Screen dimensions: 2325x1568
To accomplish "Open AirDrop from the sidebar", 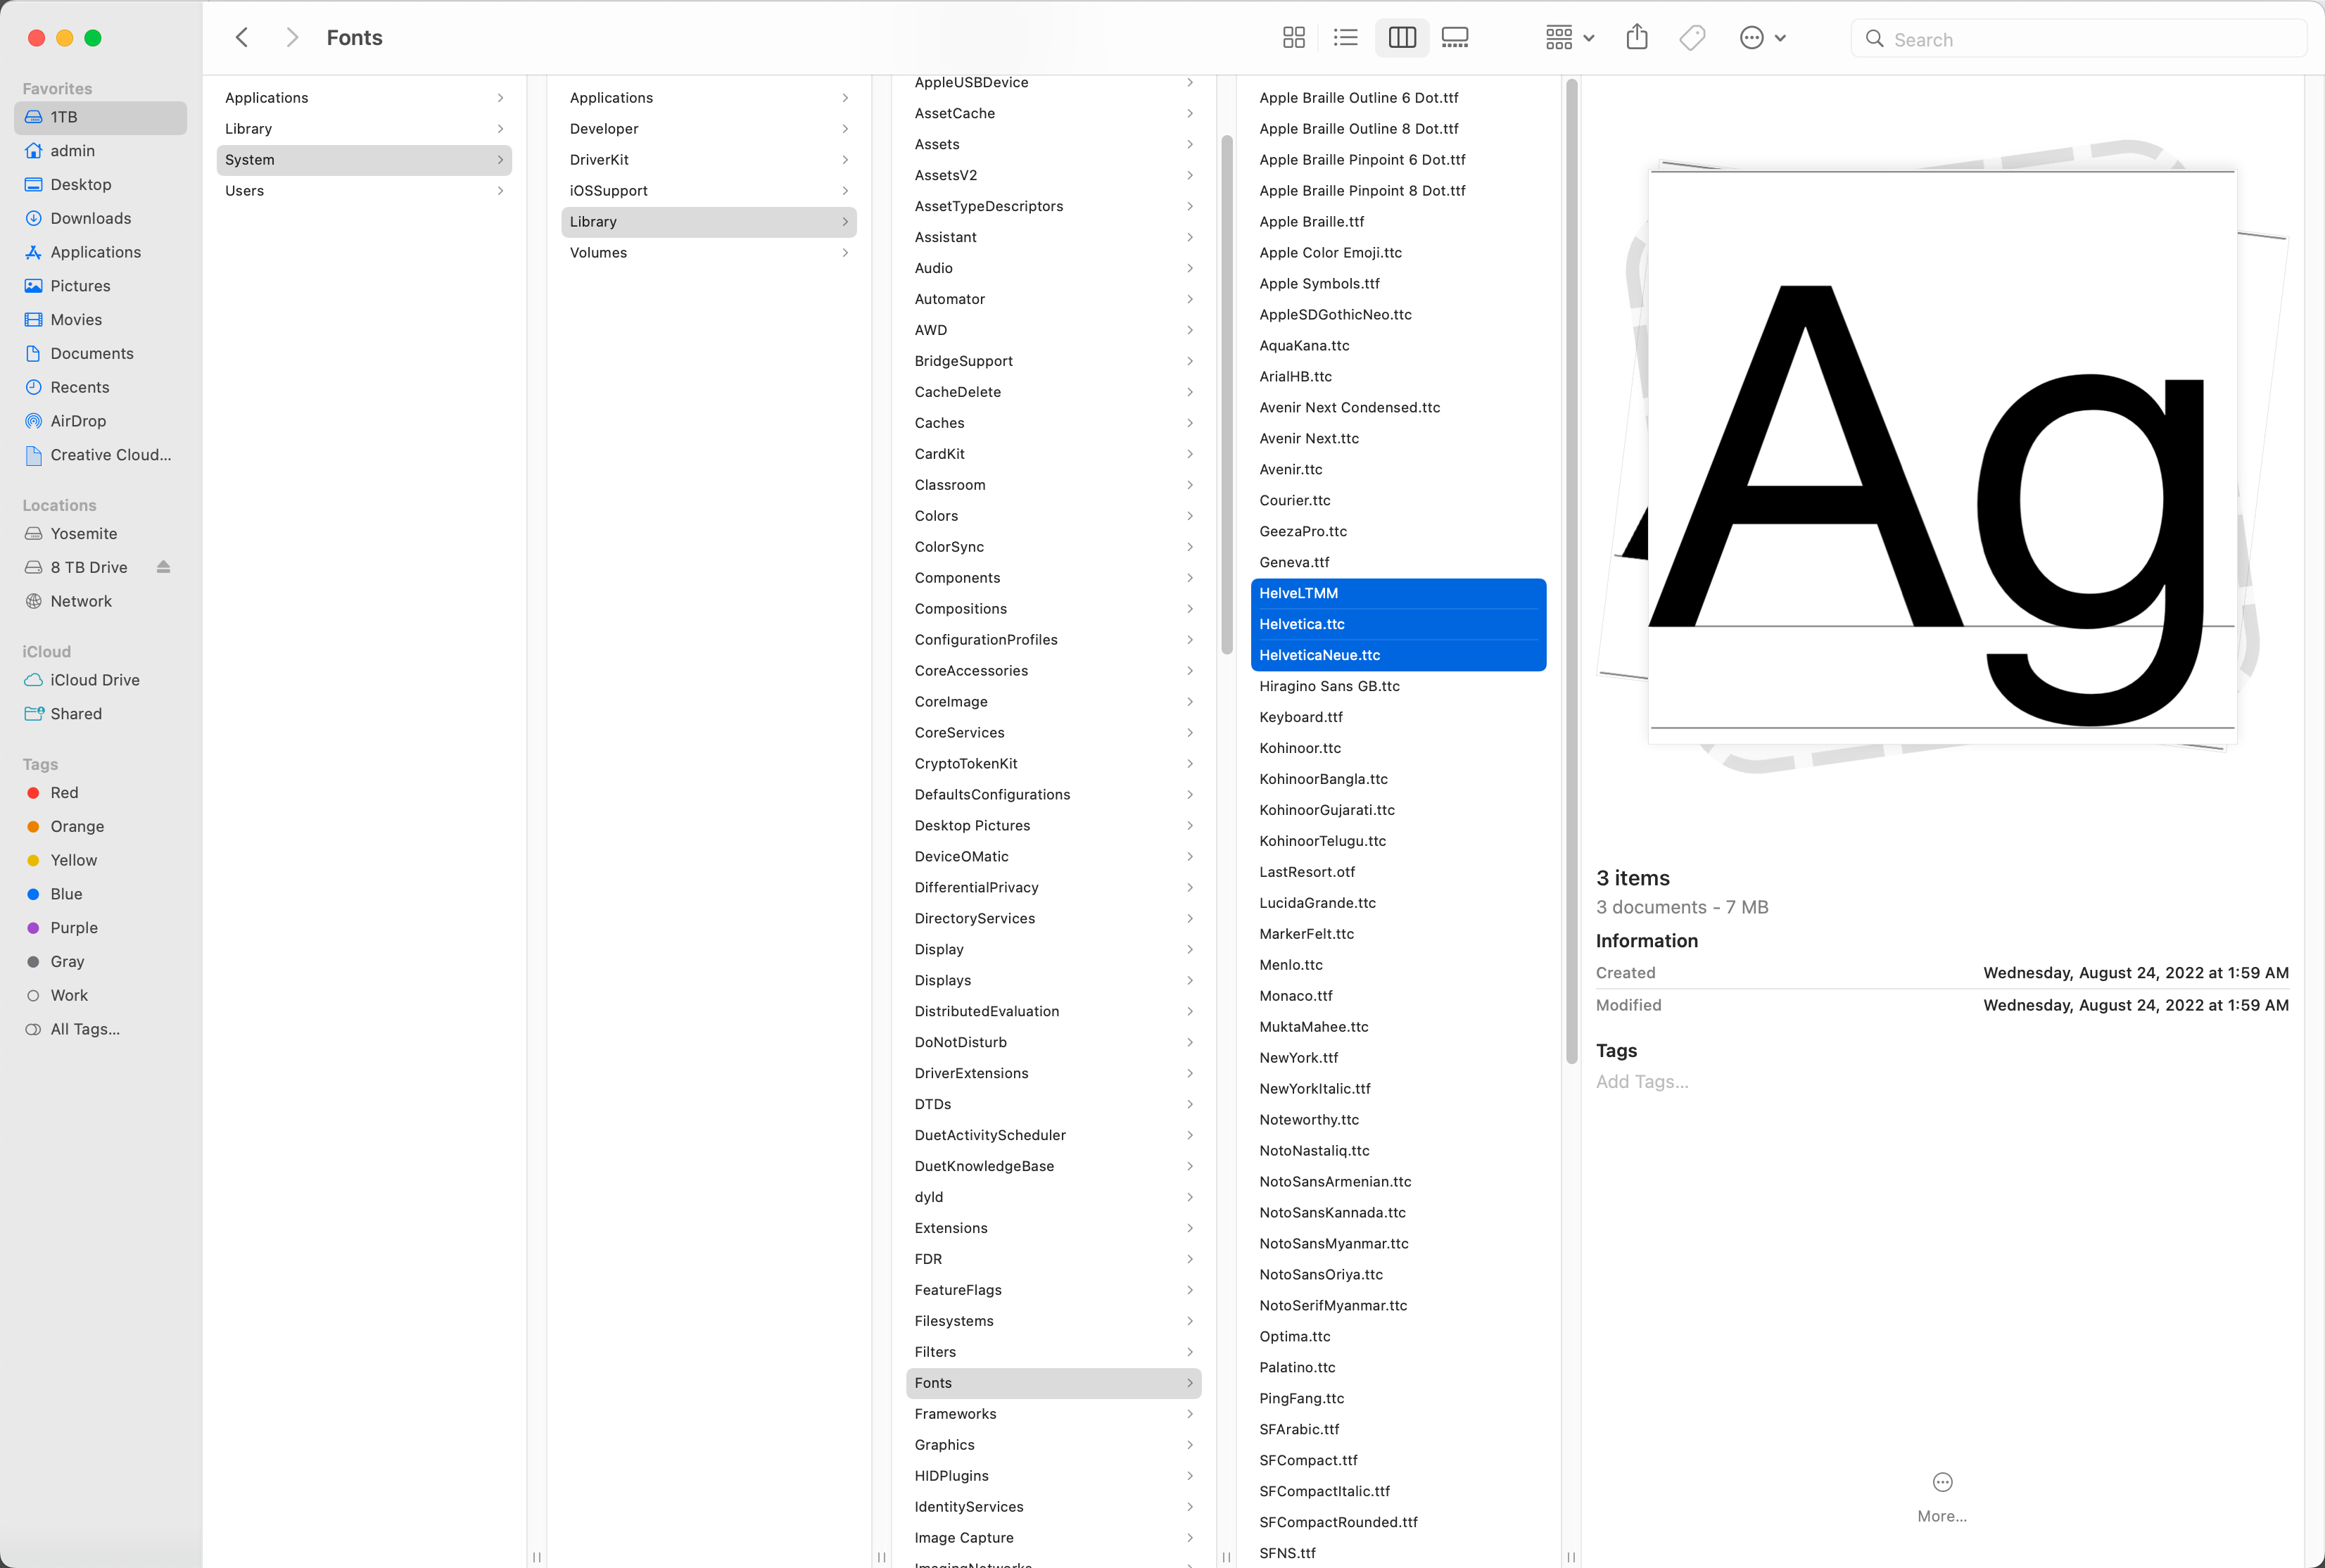I will pos(79,420).
